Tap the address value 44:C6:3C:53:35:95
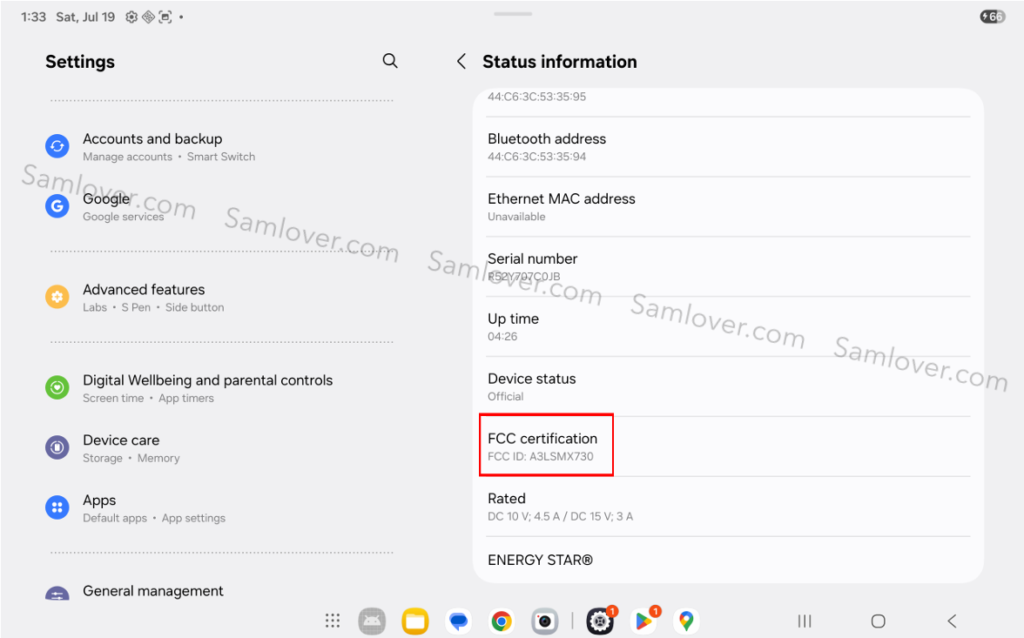The image size is (1024, 638). coord(537,97)
